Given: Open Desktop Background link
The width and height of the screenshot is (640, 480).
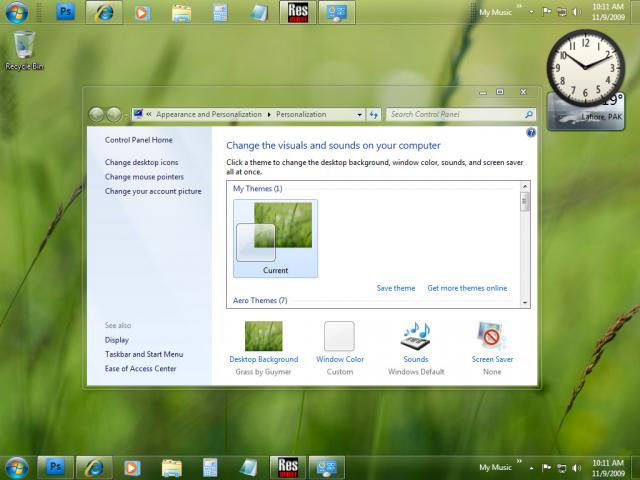Looking at the screenshot, I should click(264, 359).
